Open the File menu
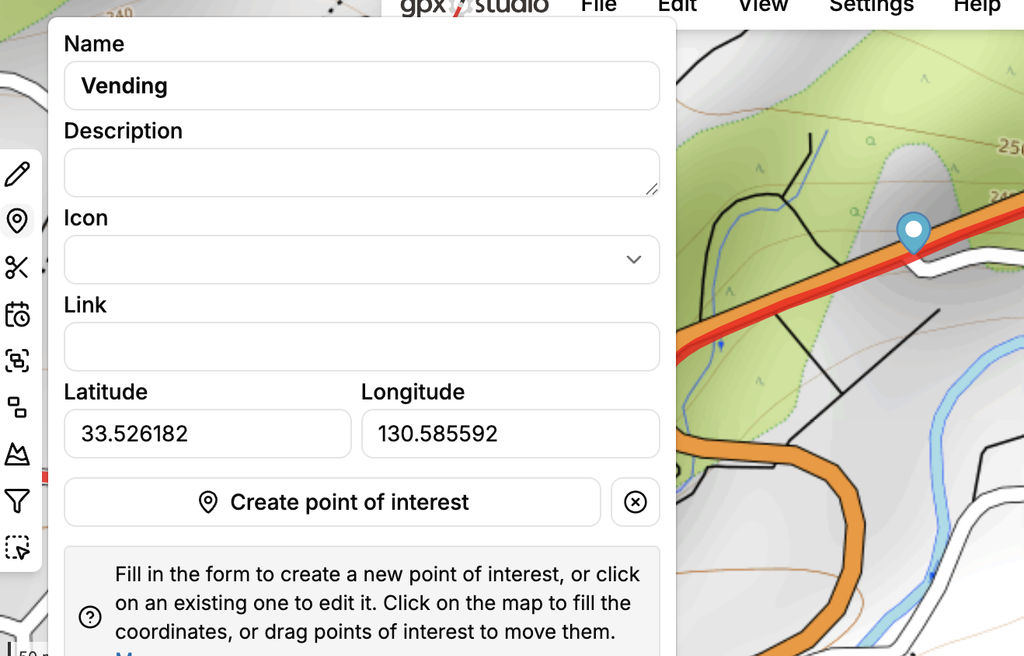 pos(598,7)
